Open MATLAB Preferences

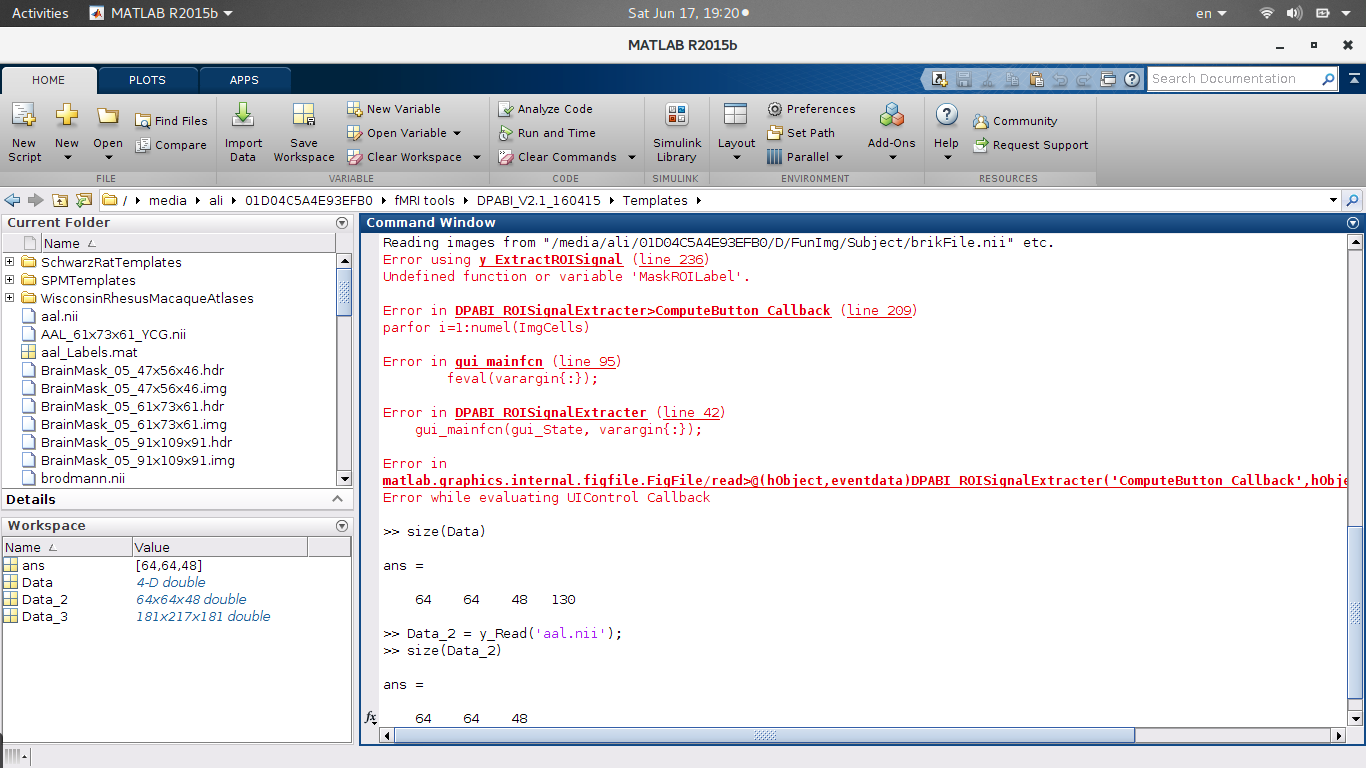(811, 109)
